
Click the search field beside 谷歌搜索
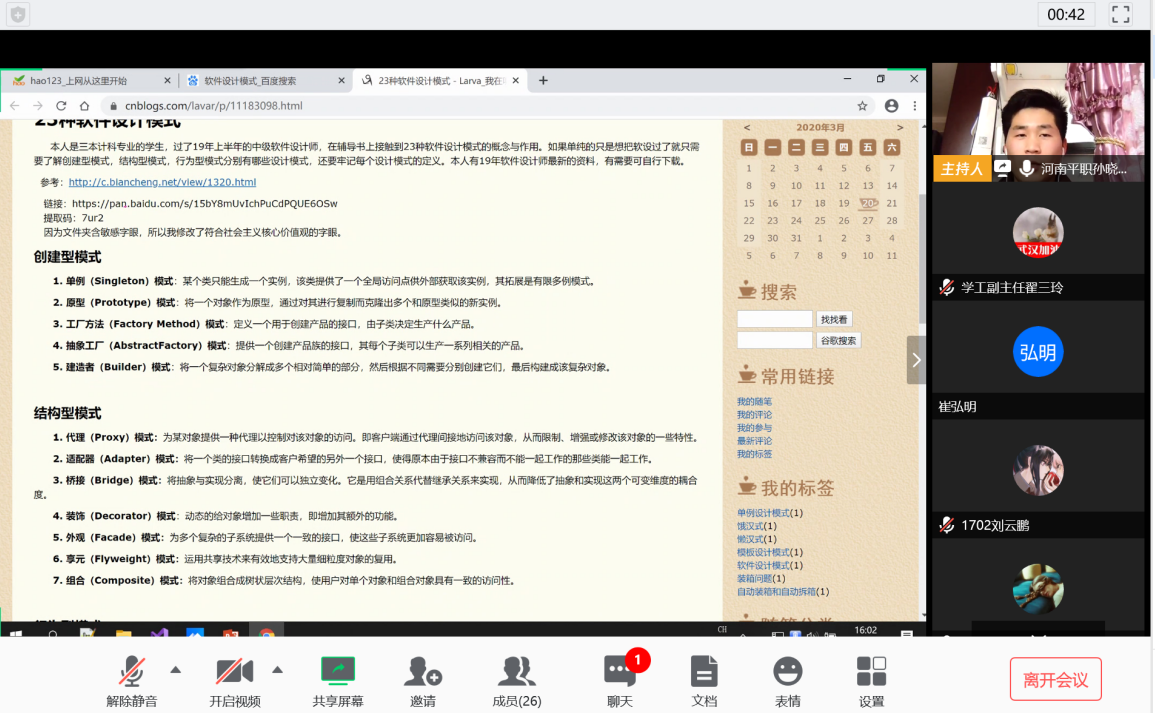(774, 340)
